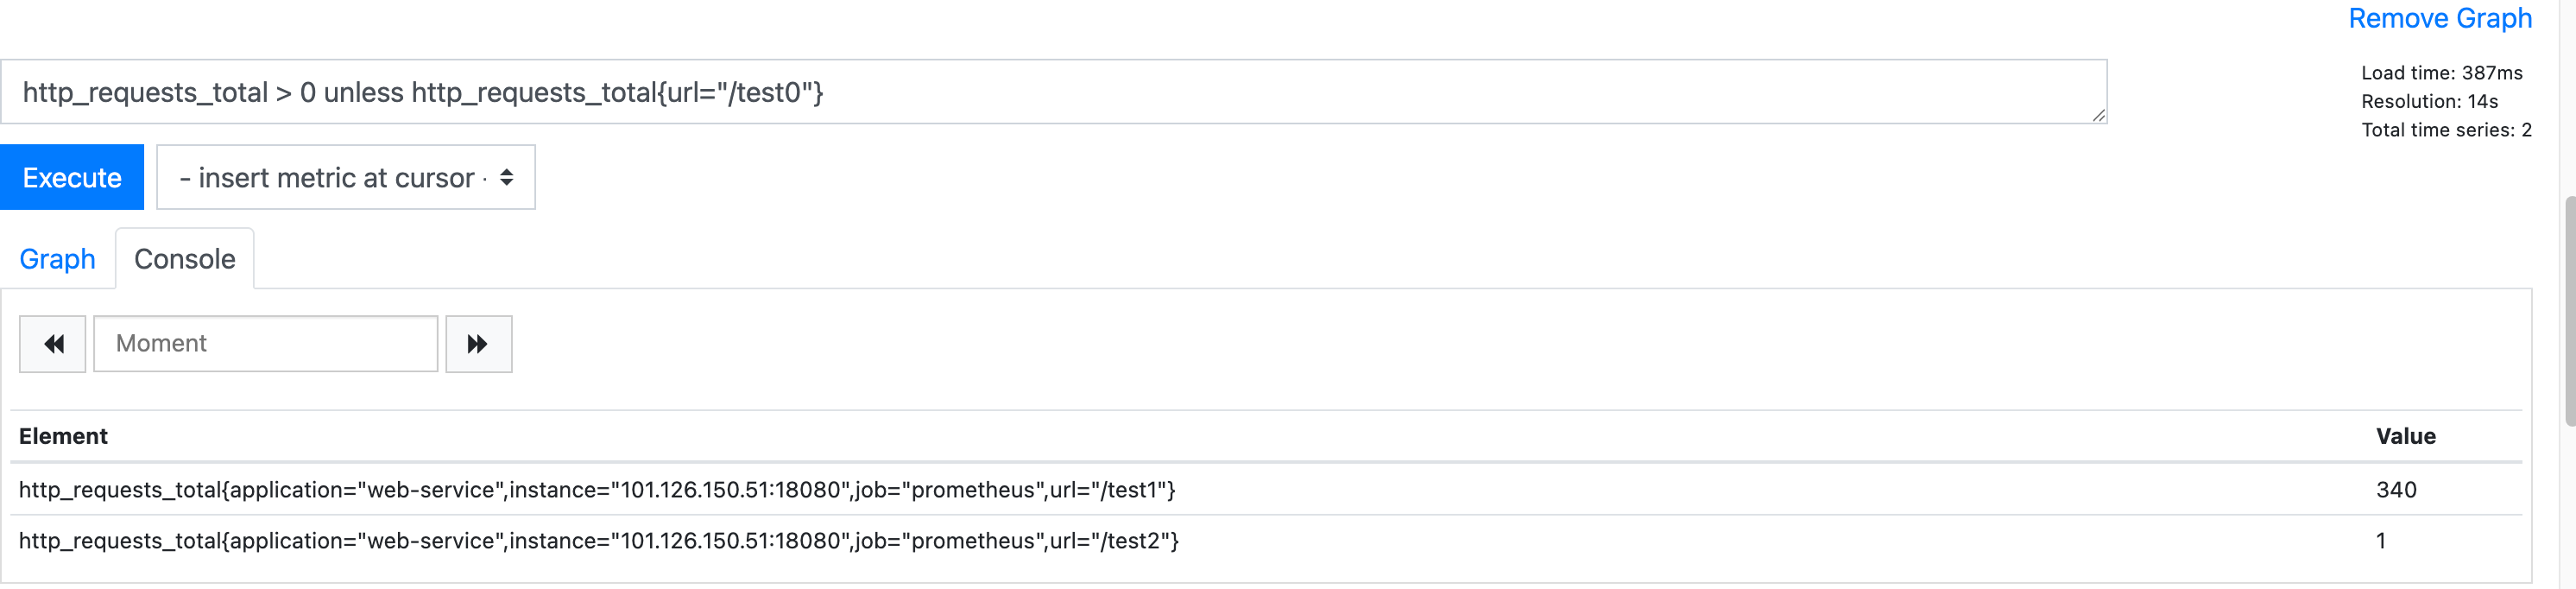Step forward in time with fast-forward icon
The image size is (2576, 589).
tap(478, 344)
